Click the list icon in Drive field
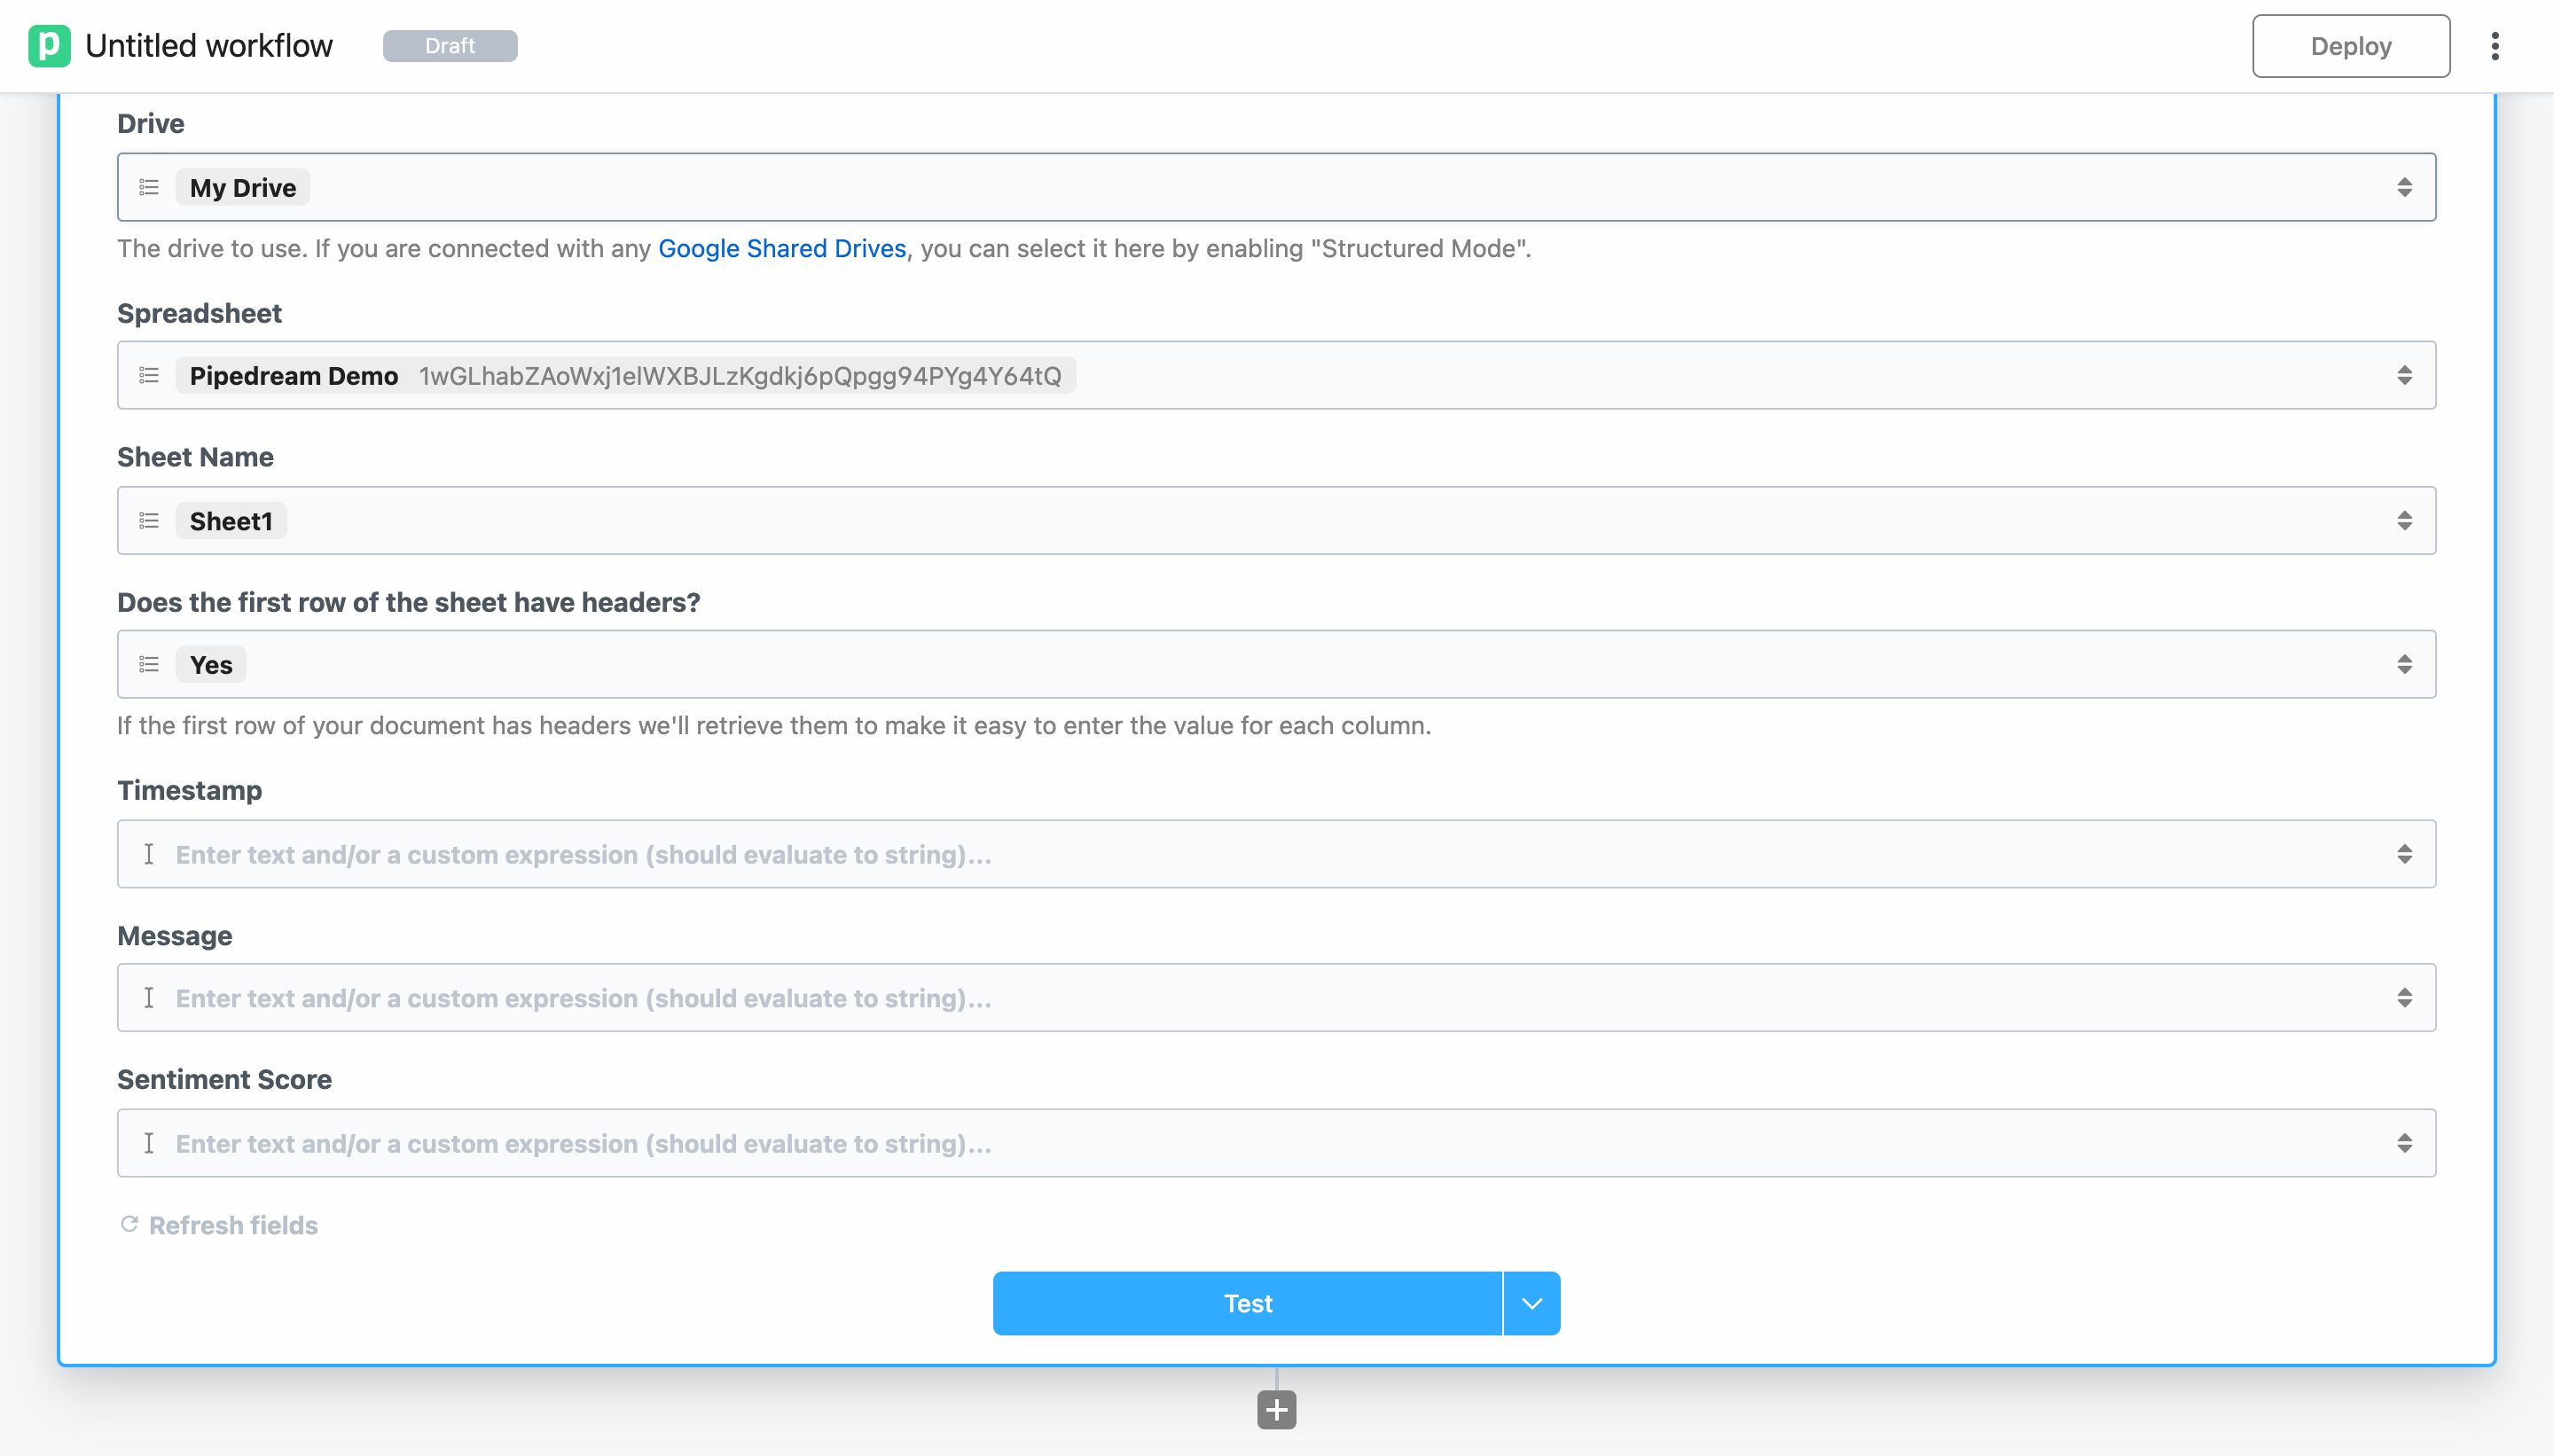The width and height of the screenshot is (2554, 1456). pyautogui.click(x=149, y=187)
